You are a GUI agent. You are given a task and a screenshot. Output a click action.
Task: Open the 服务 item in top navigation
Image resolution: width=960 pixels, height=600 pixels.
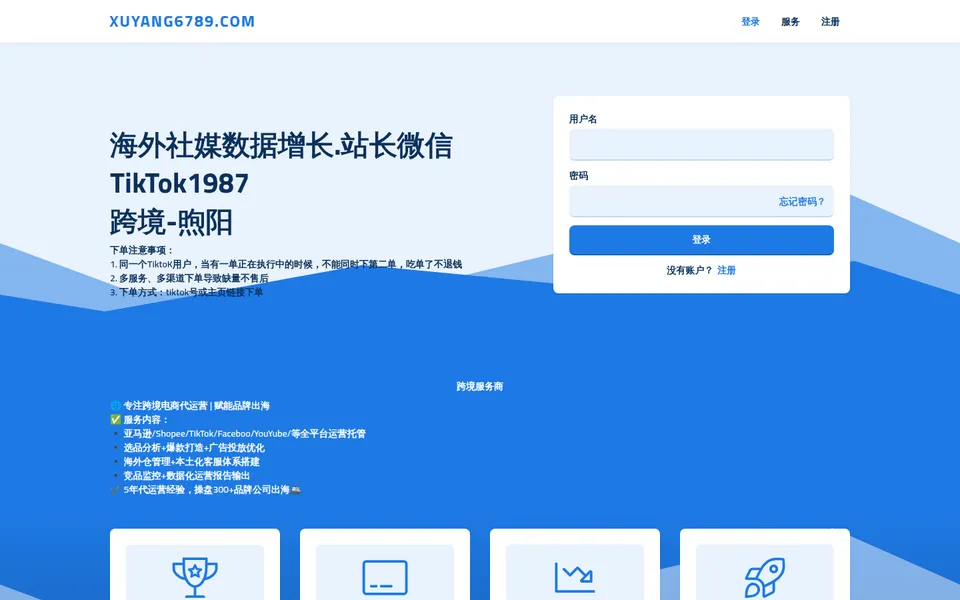click(790, 21)
